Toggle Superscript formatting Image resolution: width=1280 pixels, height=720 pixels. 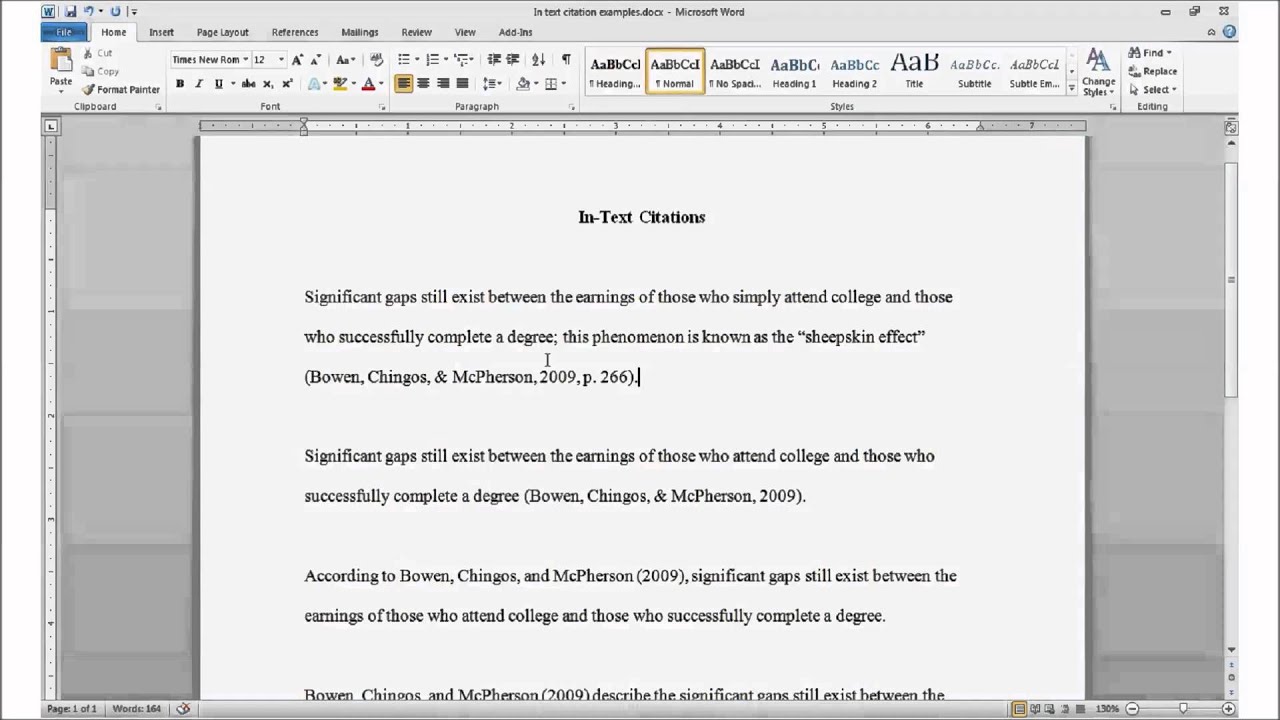pyautogui.click(x=287, y=84)
